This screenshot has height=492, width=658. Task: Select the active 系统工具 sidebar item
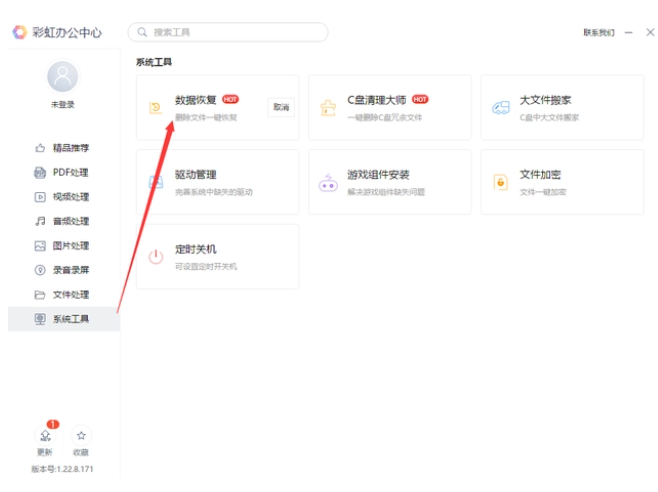coord(64,319)
